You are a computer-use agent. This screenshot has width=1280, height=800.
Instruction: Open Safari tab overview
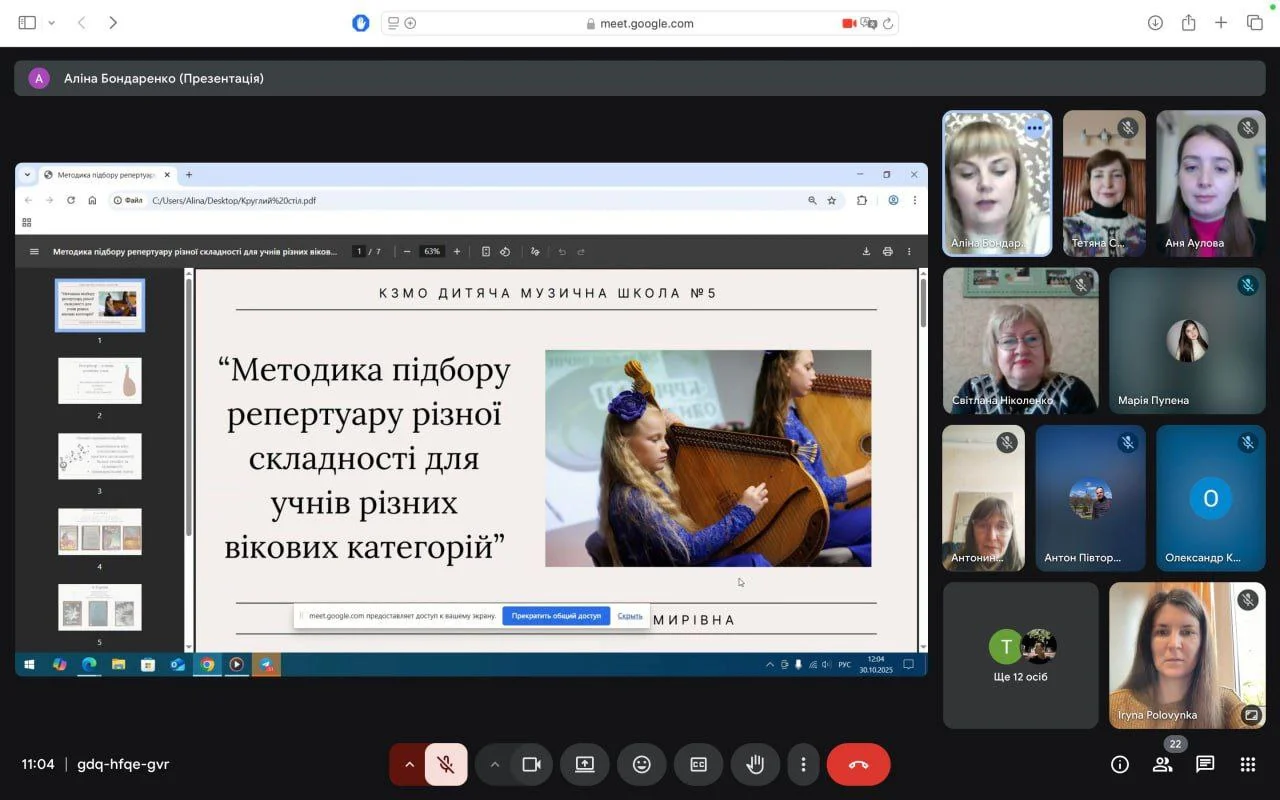point(1254,23)
